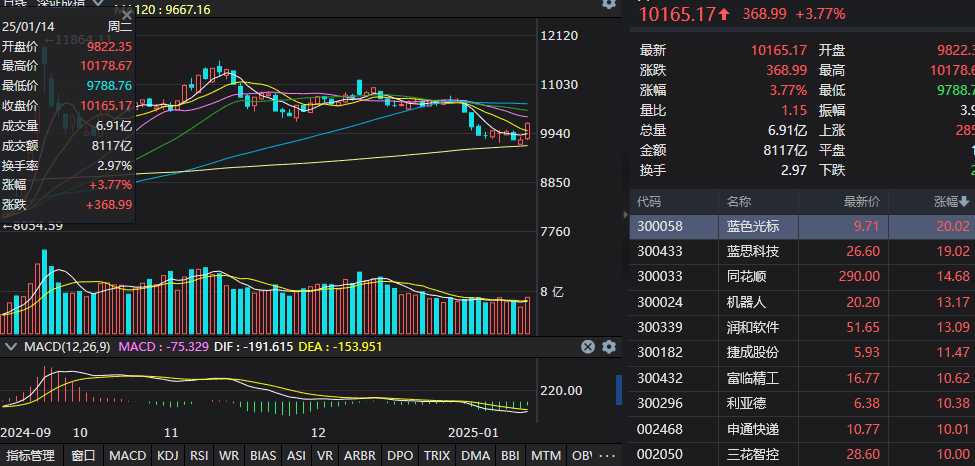Screen dimensions: 975x466
Task: Click MACD(12,26,9) parameter label
Action: click(x=69, y=347)
